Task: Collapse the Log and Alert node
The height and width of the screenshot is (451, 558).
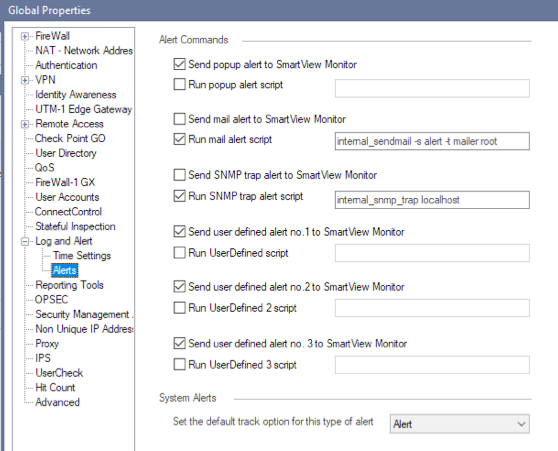Action: point(25,241)
